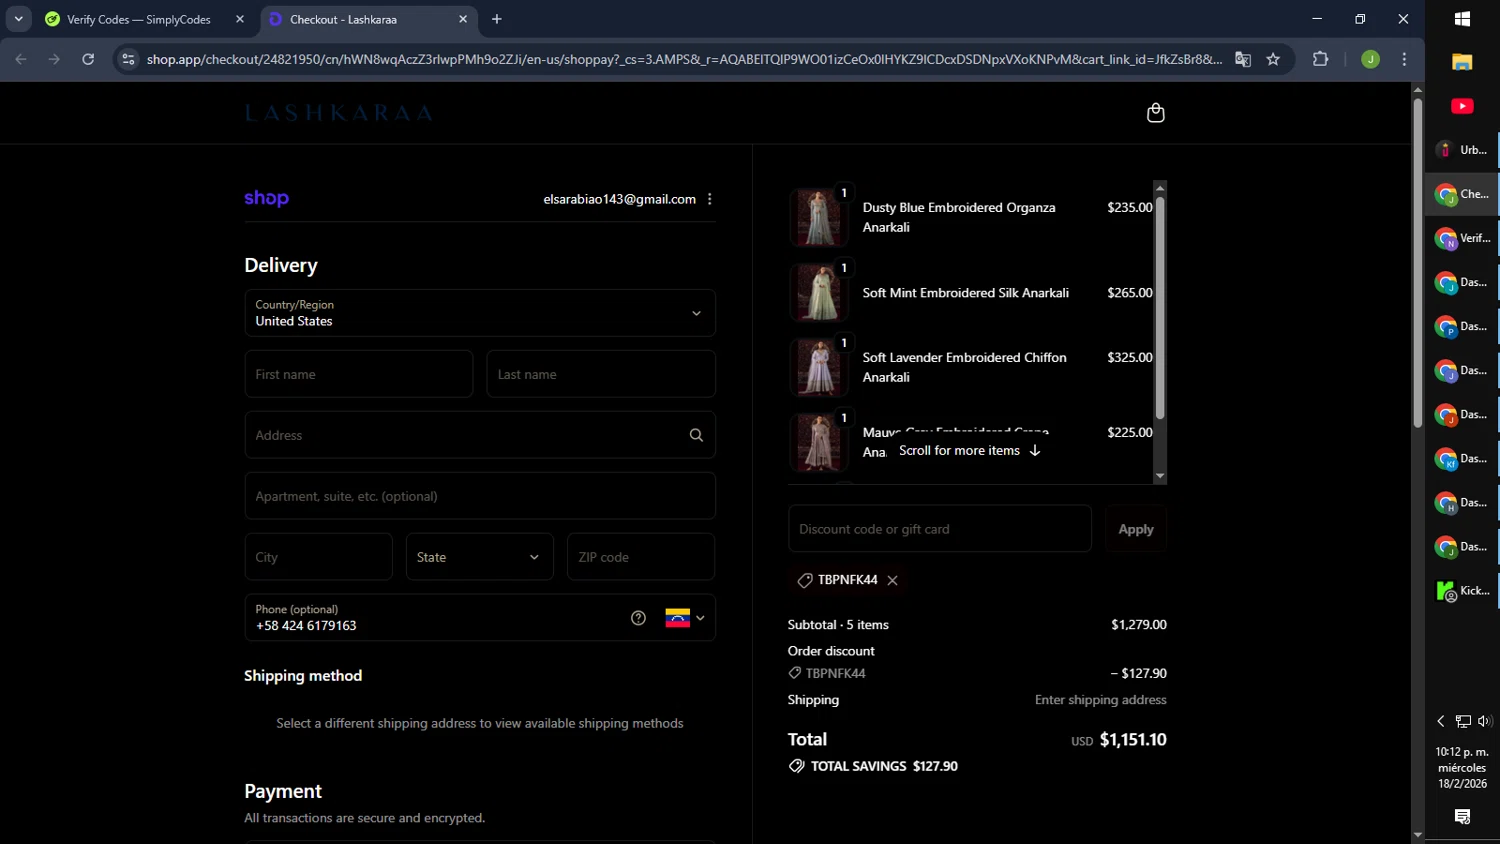Open YouTube taskbar icon

[x=1462, y=106]
